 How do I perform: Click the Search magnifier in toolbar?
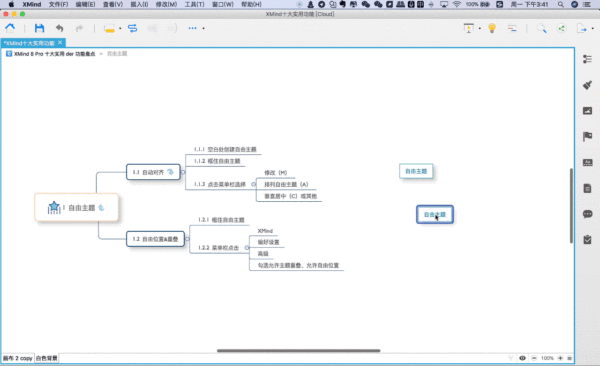coord(541,28)
